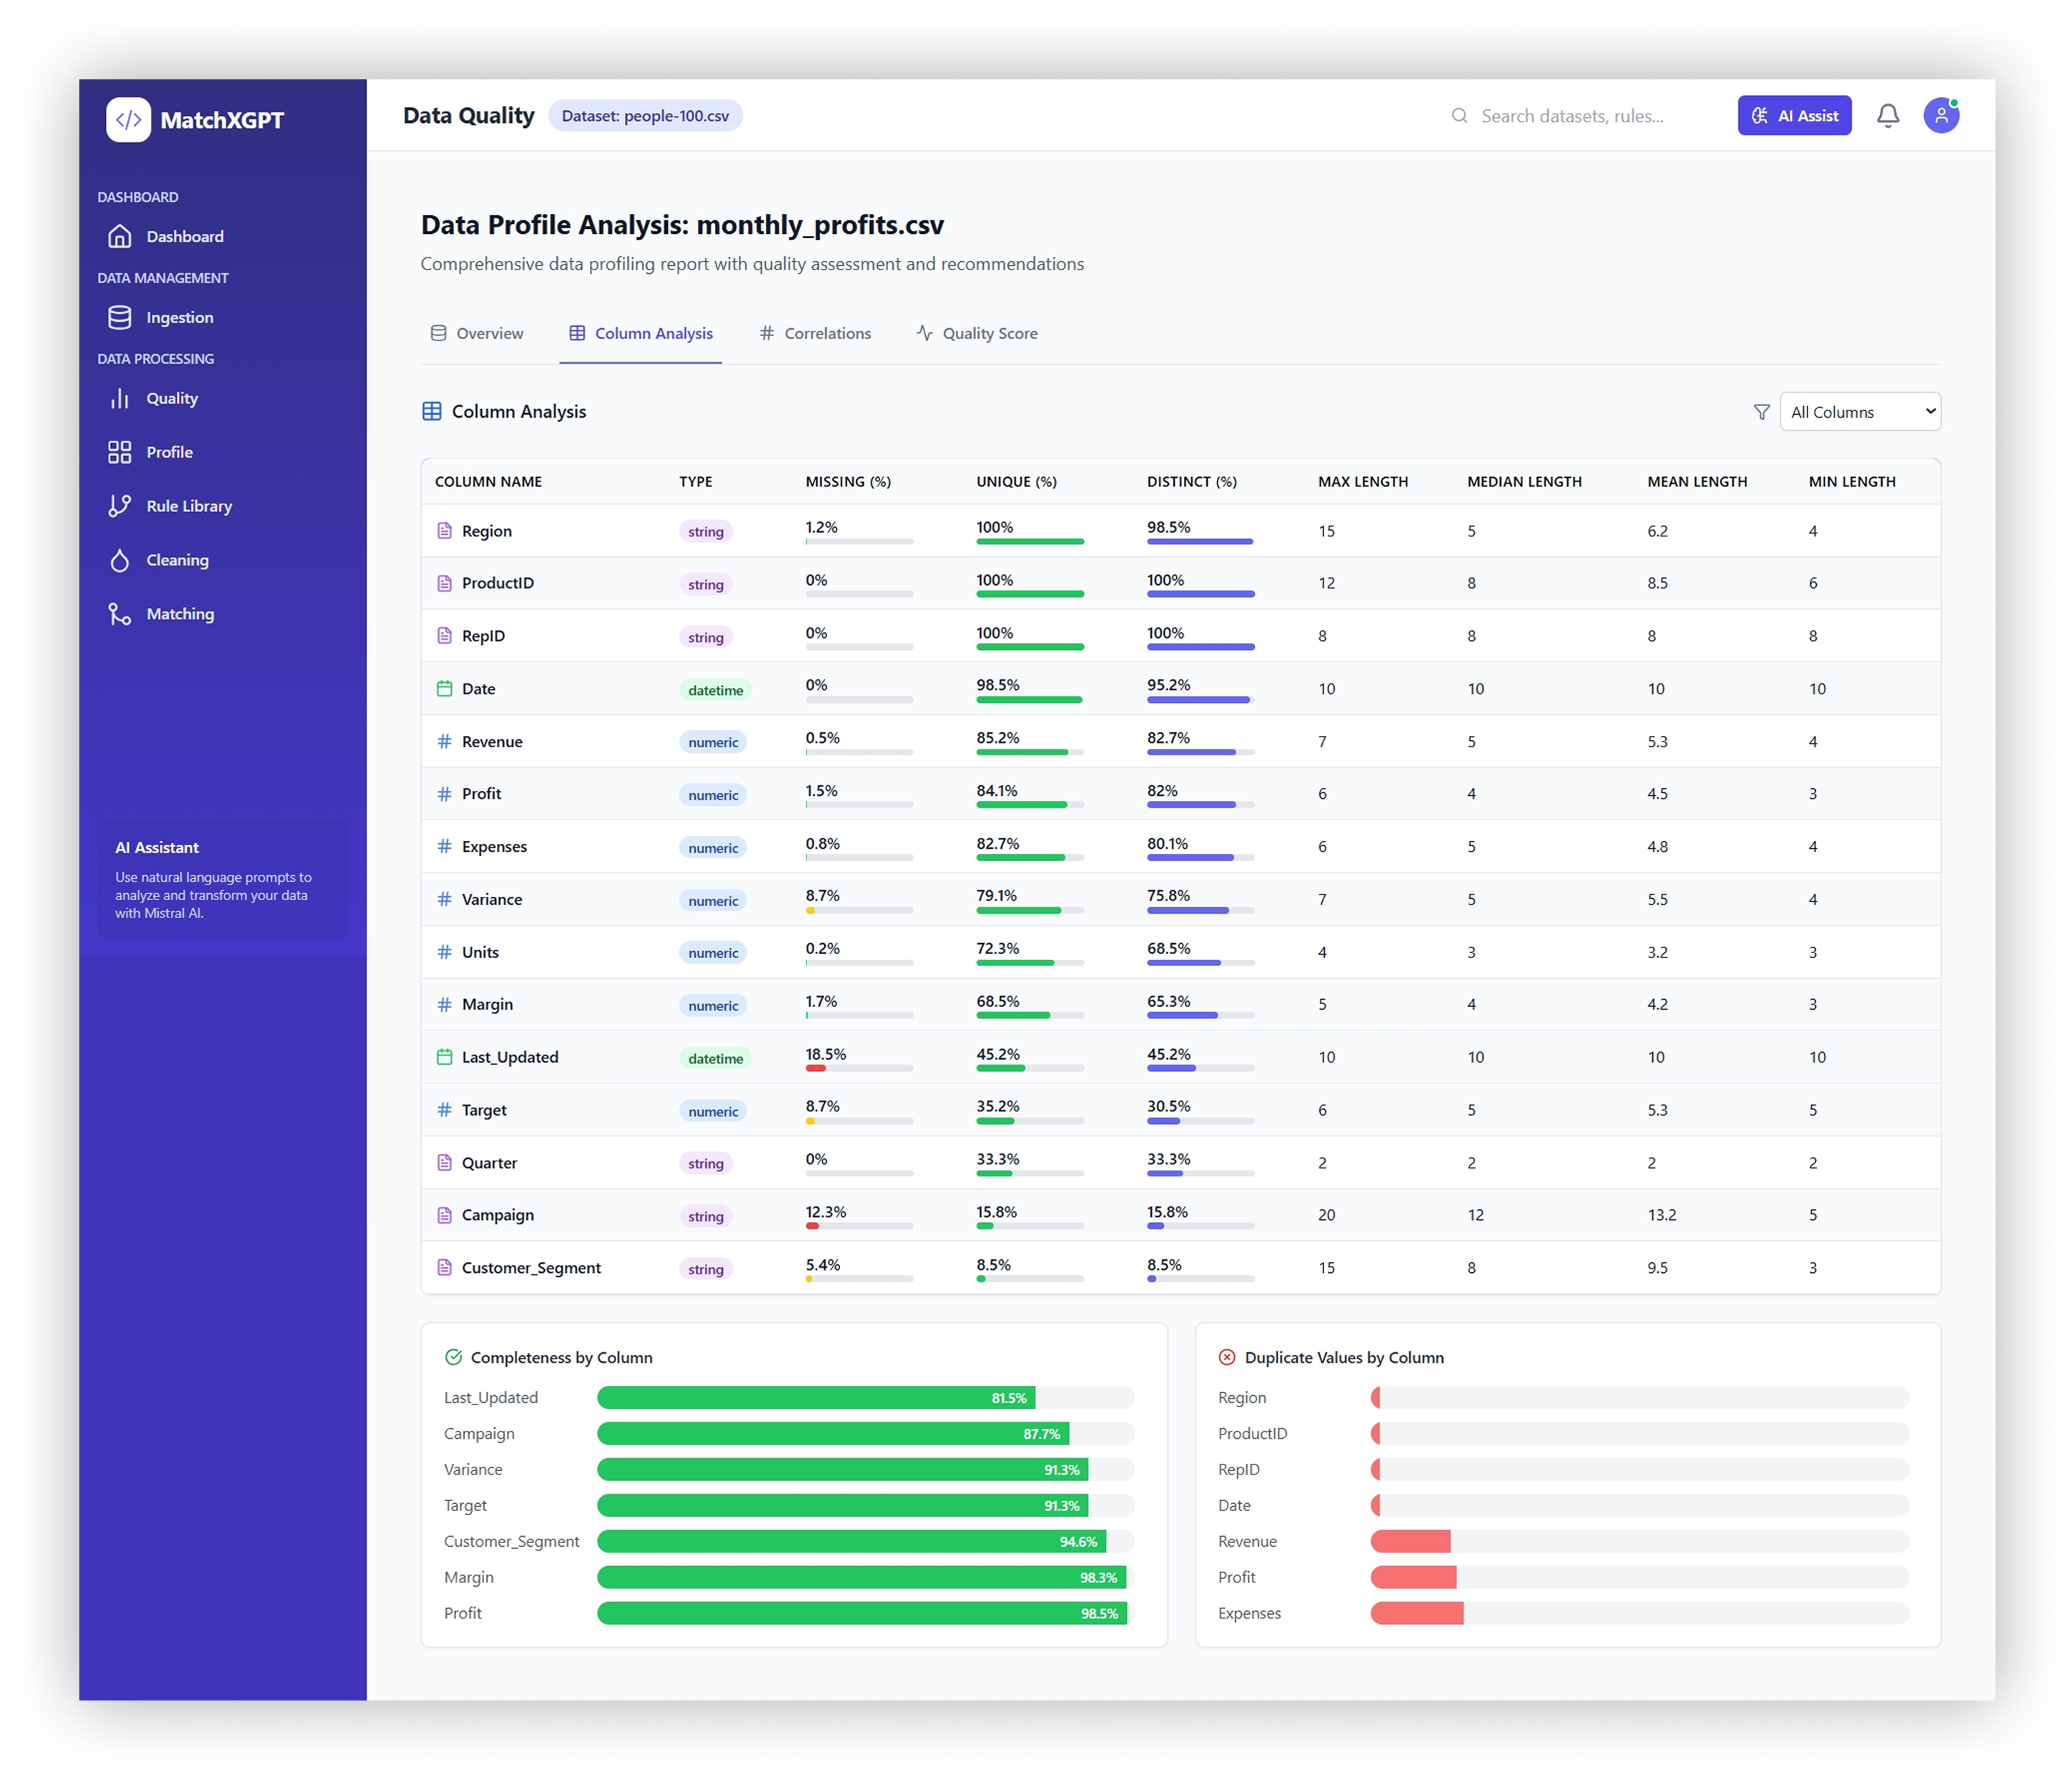The width and height of the screenshot is (2072, 1777).
Task: Click the user profile avatar
Action: click(x=1940, y=116)
